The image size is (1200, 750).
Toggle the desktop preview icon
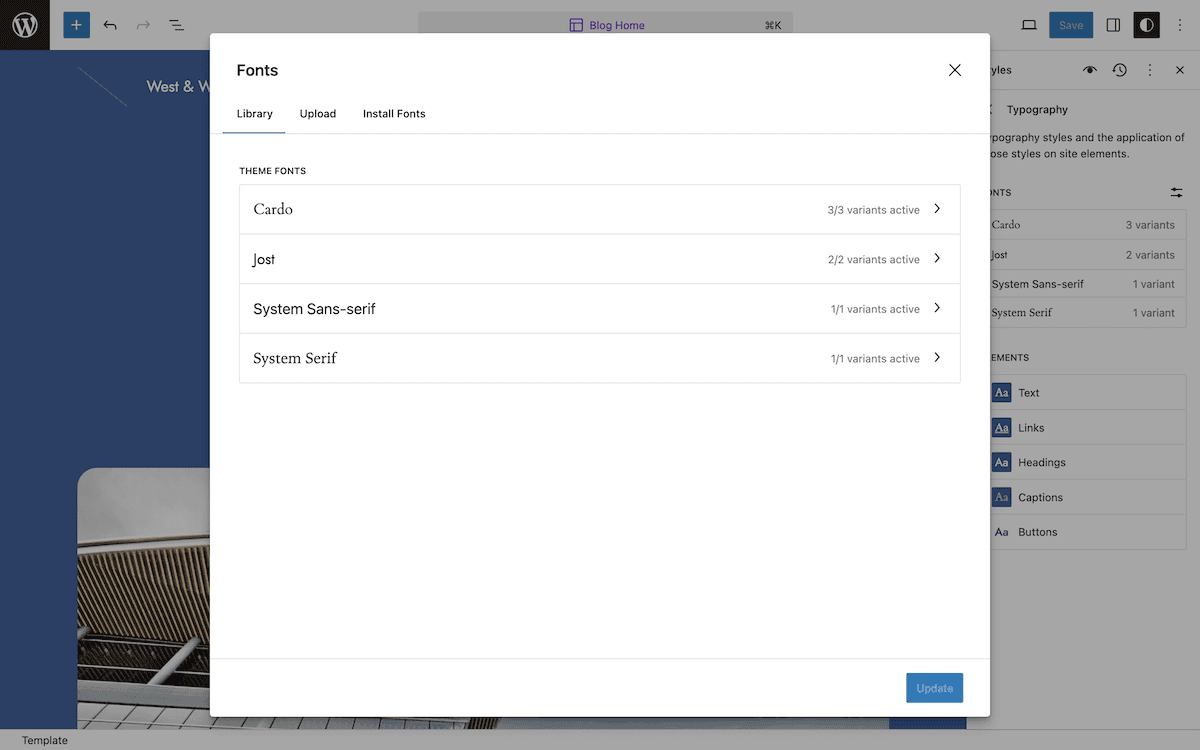click(x=1029, y=25)
